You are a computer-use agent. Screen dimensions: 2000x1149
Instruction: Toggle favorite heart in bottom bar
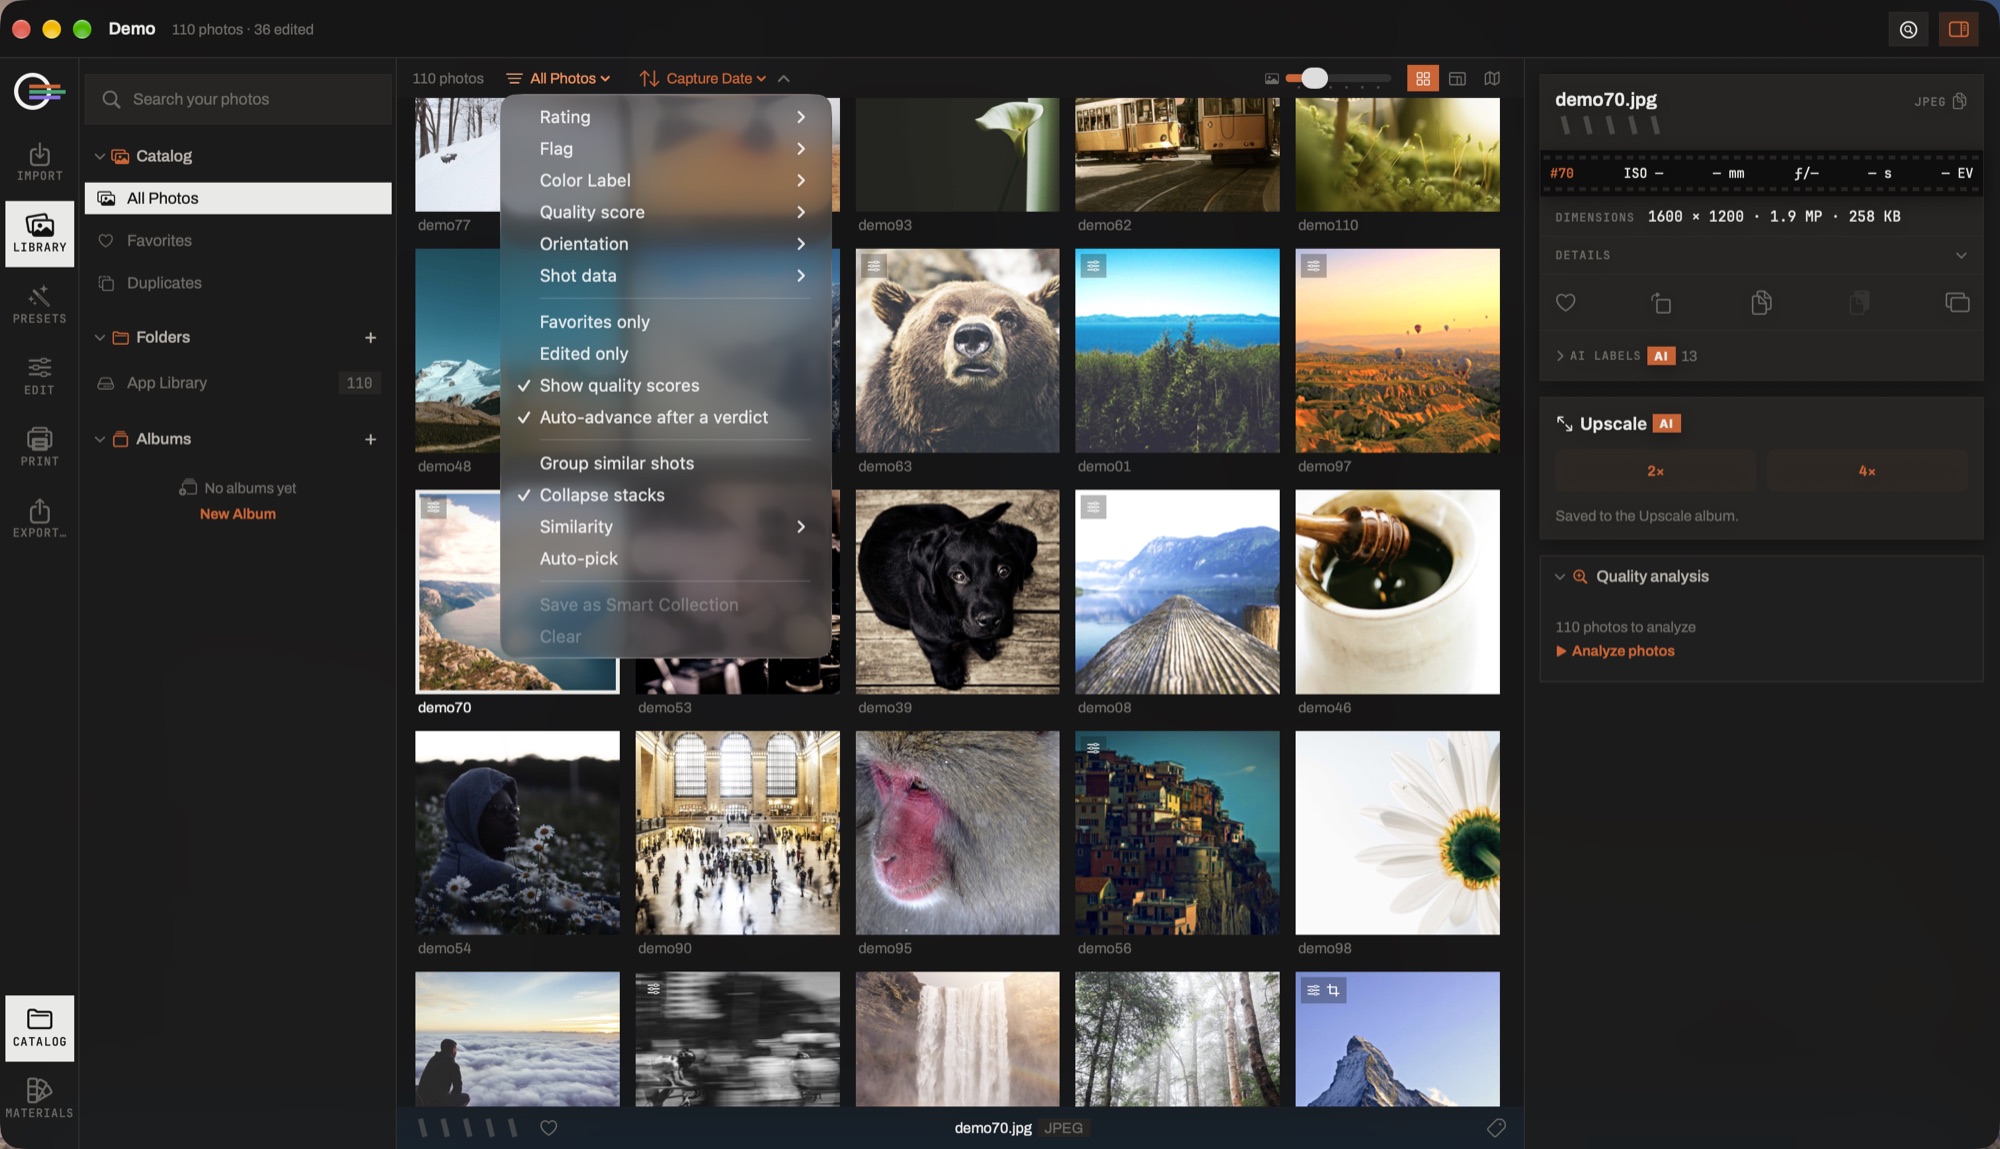pyautogui.click(x=548, y=1128)
